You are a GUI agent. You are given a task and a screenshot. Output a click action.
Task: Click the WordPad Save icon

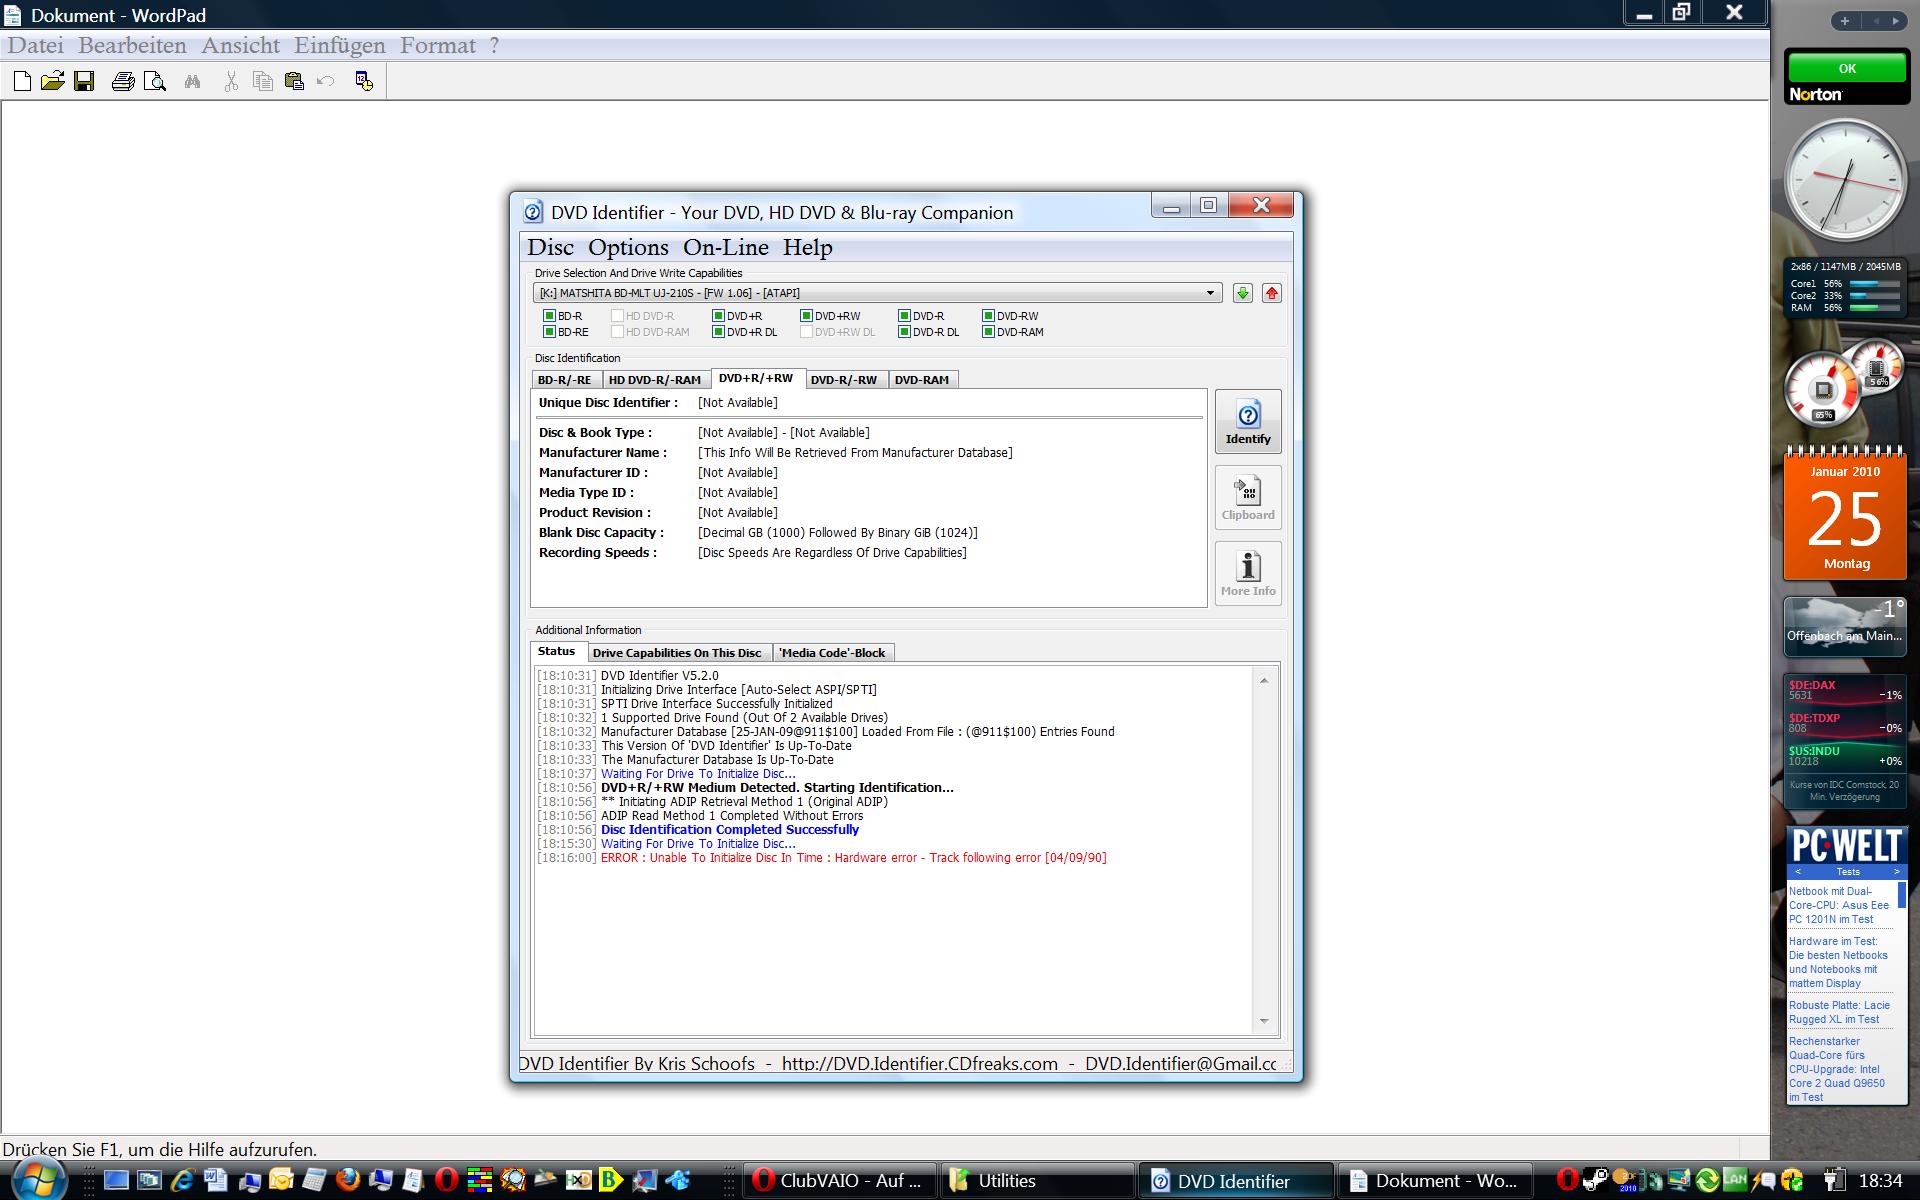(84, 82)
